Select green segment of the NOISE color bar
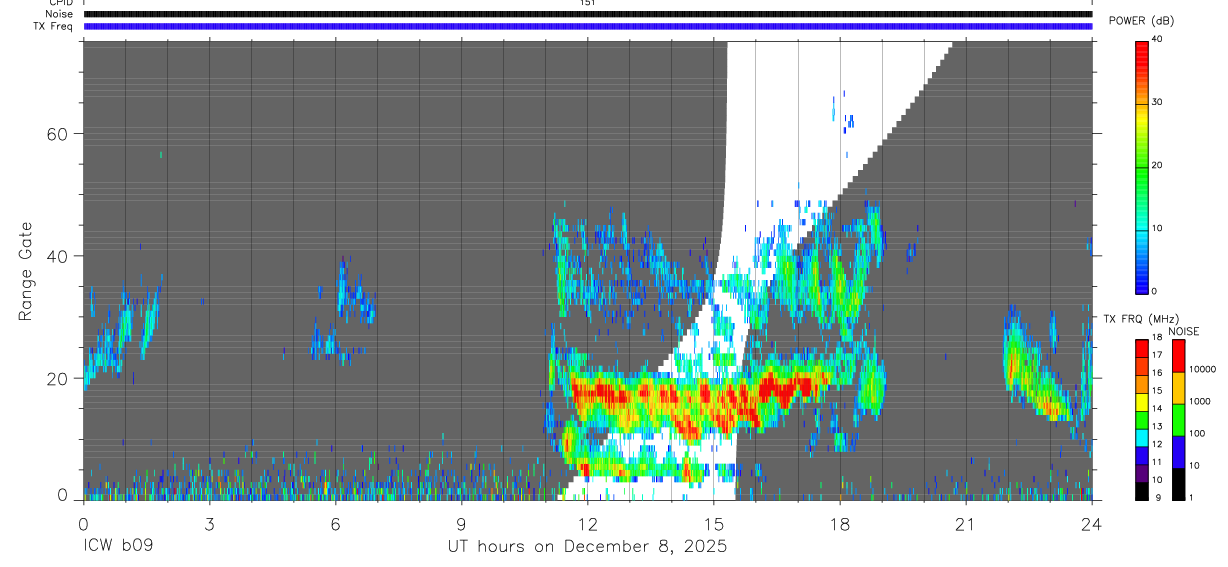1228x567 pixels. 1178,420
